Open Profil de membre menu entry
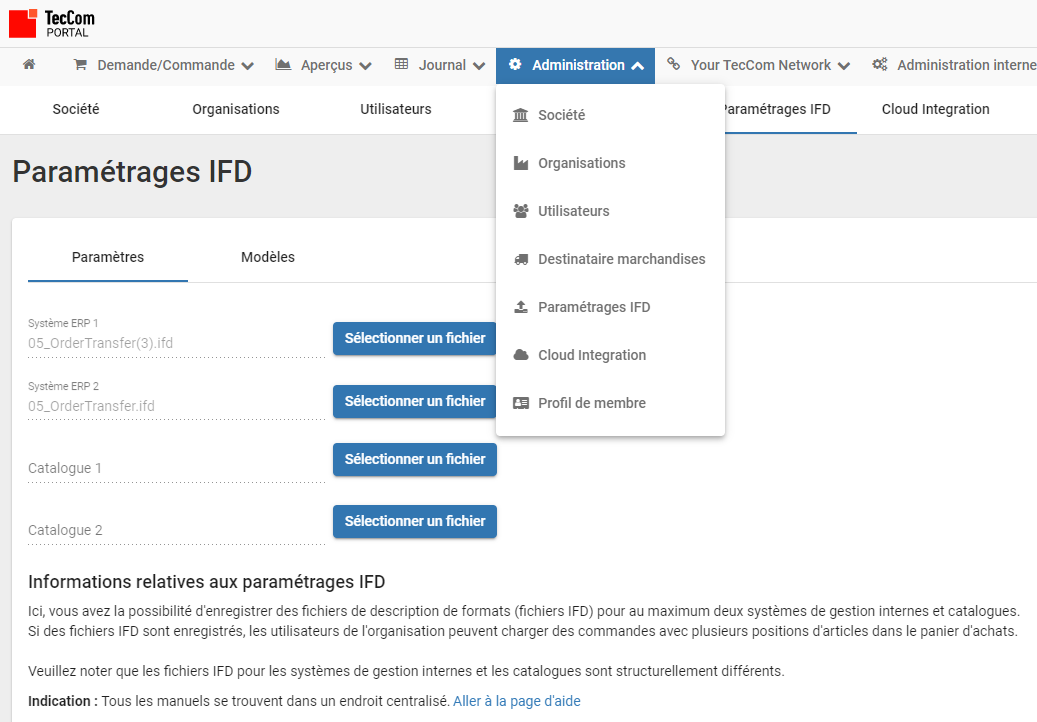Viewport: 1037px width, 722px height. tap(610, 403)
